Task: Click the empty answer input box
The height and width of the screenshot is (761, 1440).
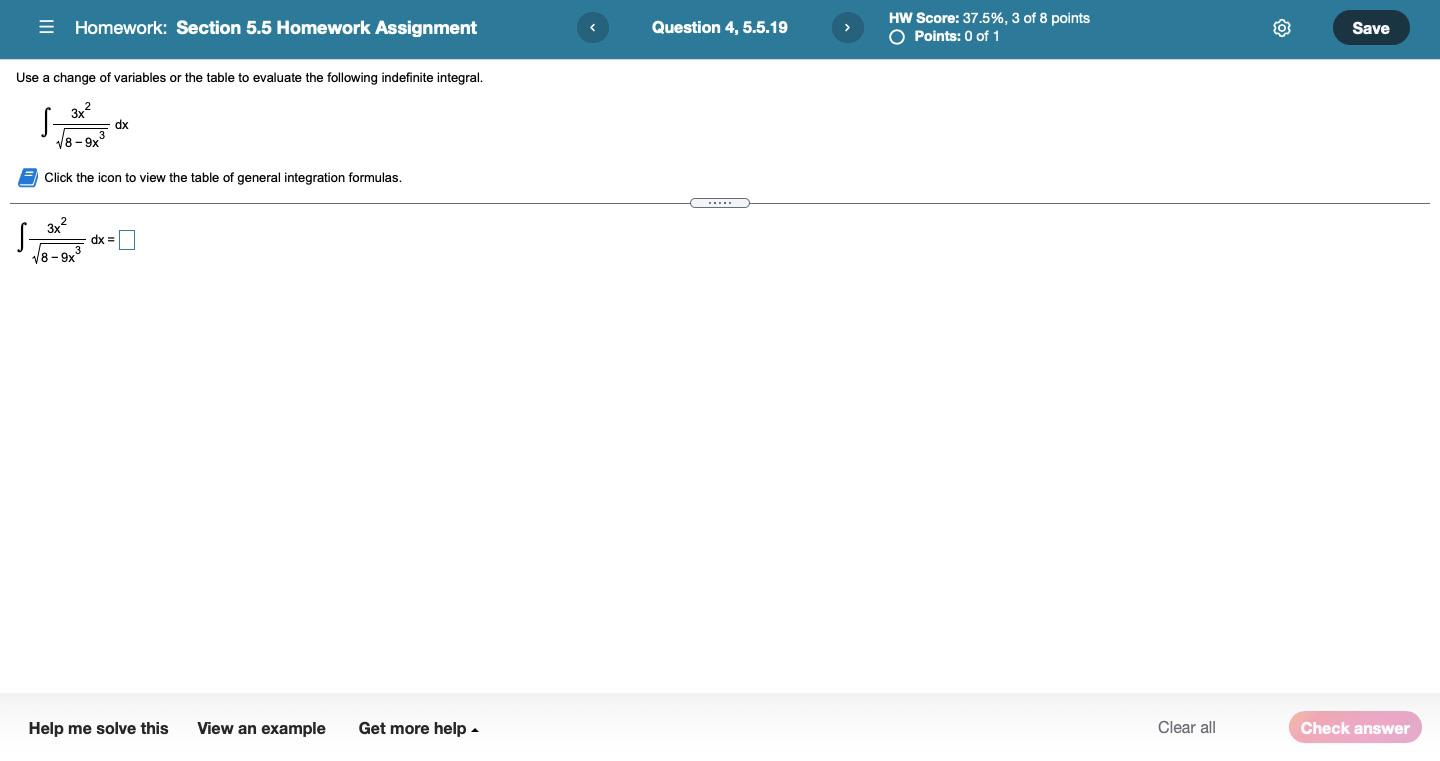Action: [x=126, y=240]
